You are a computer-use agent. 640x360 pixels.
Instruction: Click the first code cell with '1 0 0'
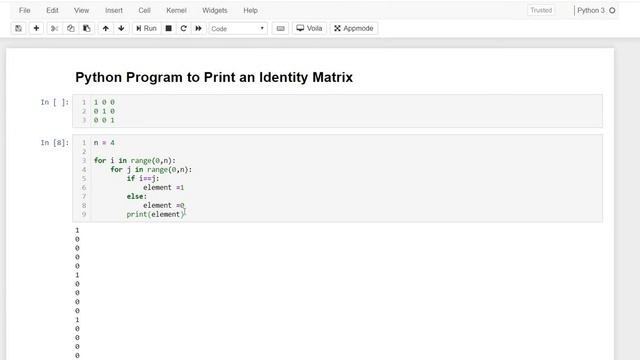[337, 111]
